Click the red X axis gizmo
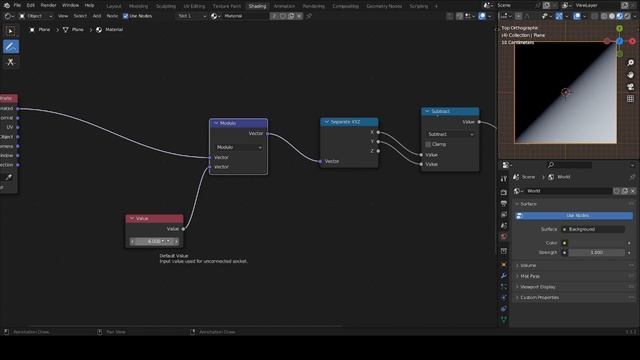640x360 pixels. point(632,41)
